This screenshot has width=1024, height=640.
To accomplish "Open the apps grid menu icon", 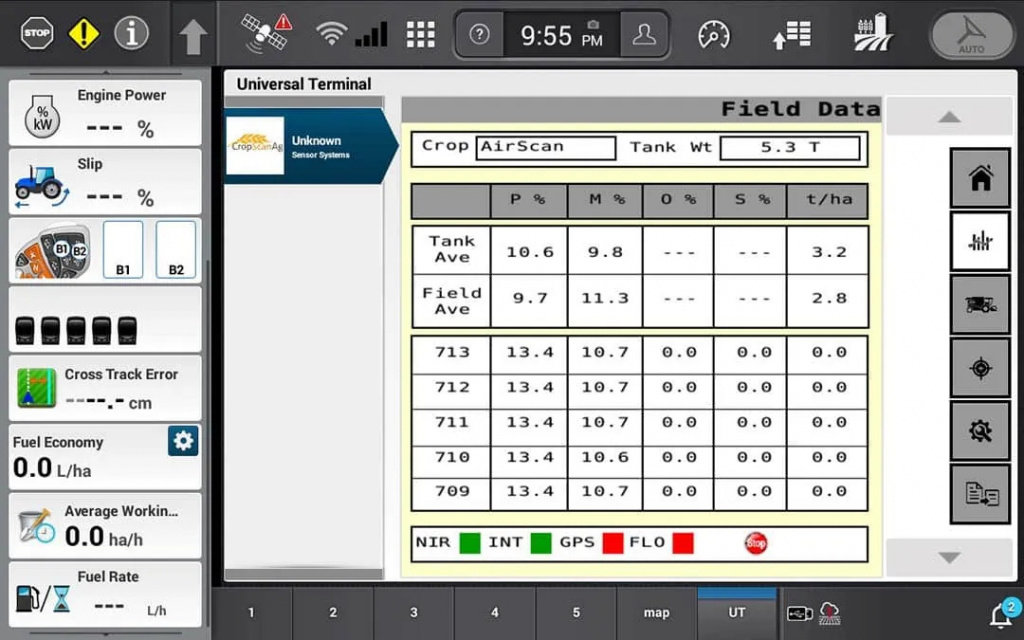I will tap(421, 34).
